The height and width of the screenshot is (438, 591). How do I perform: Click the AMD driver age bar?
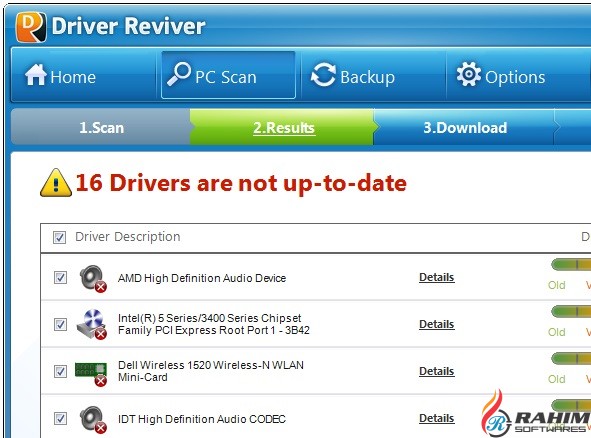(x=571, y=264)
